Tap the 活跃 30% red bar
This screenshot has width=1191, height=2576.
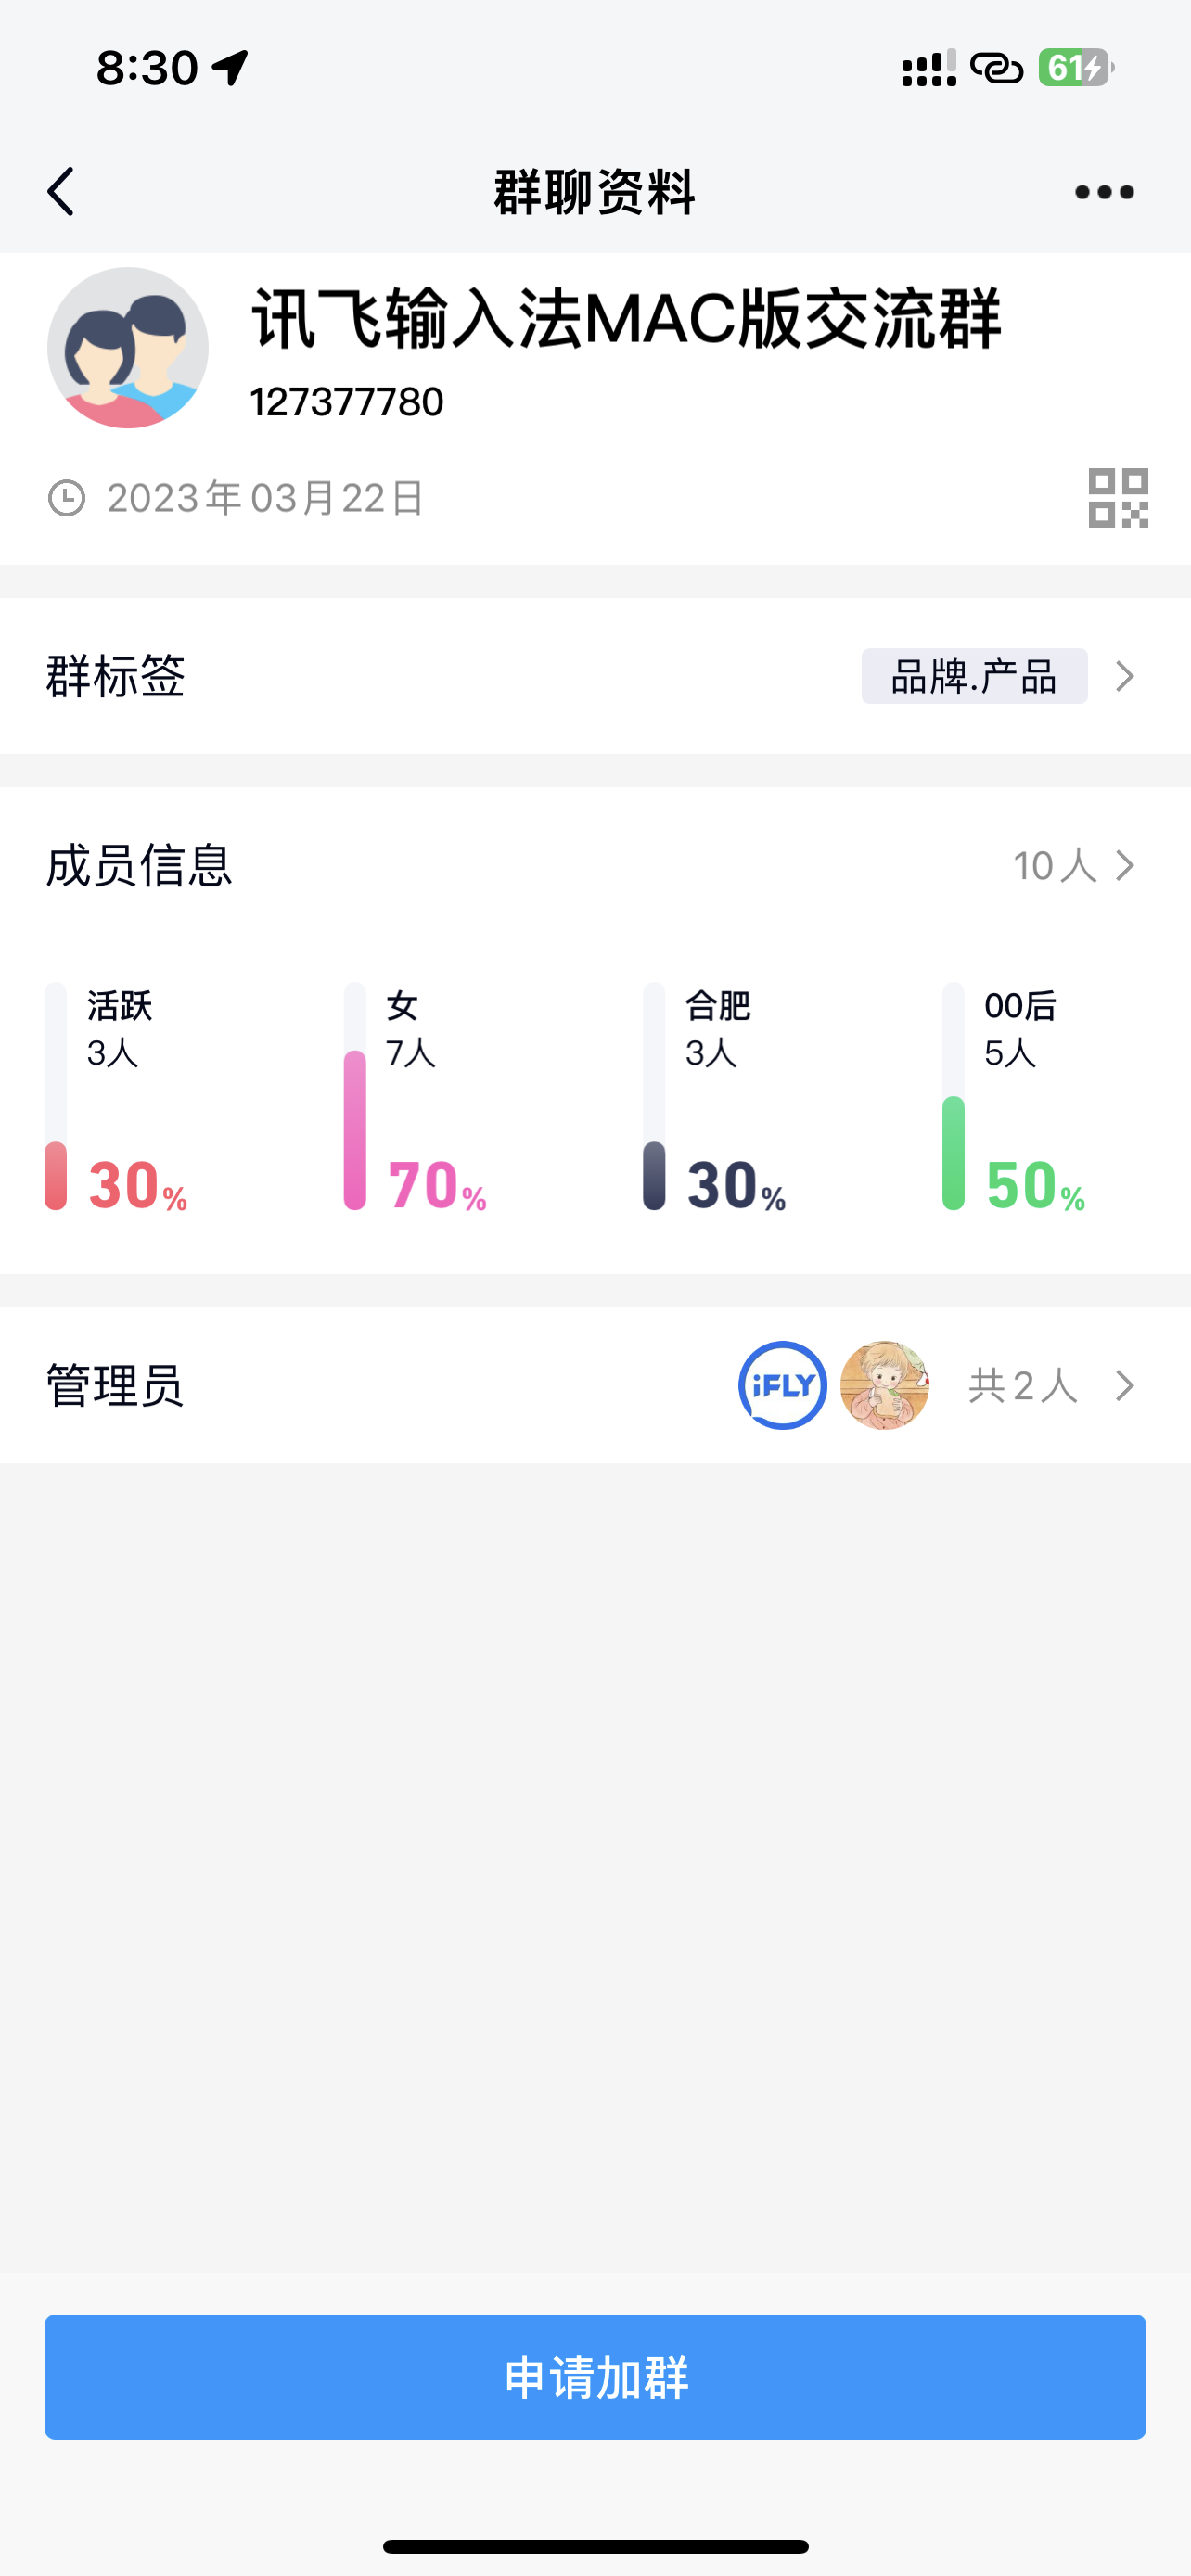56,1175
